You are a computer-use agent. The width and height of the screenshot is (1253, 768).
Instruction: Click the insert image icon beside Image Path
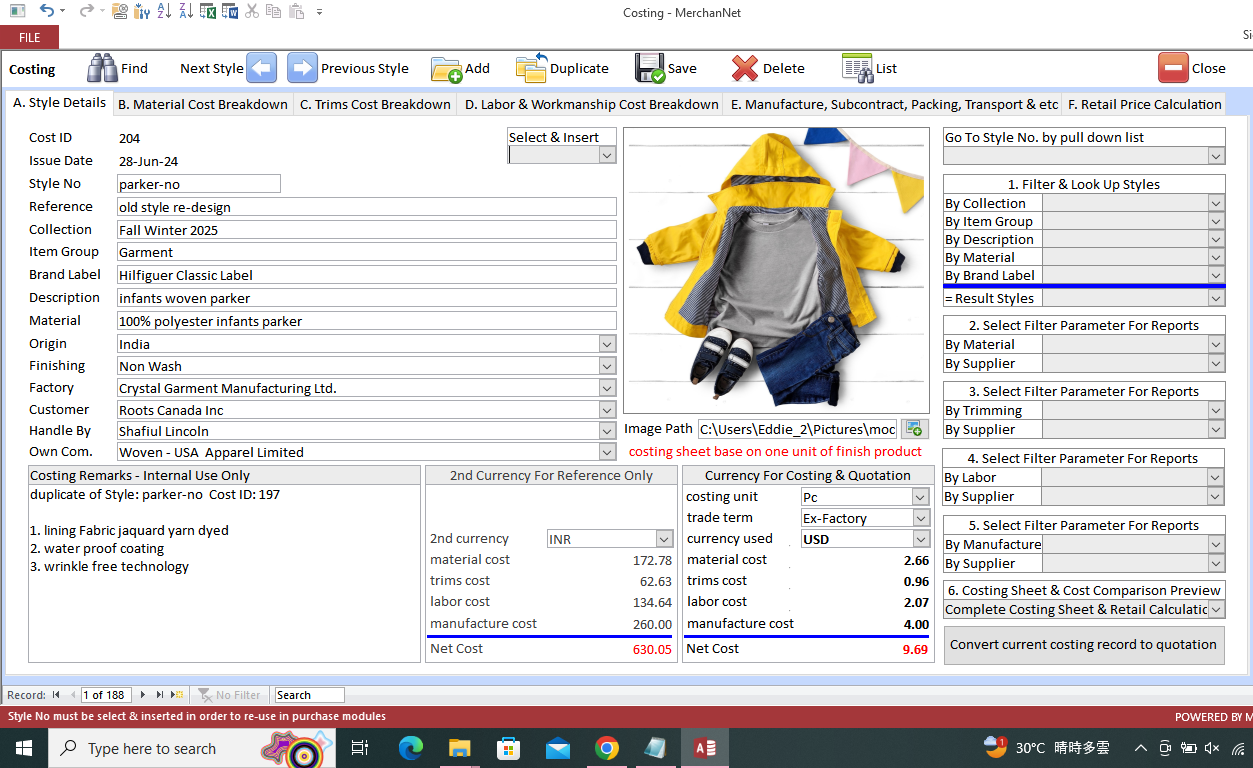point(914,428)
